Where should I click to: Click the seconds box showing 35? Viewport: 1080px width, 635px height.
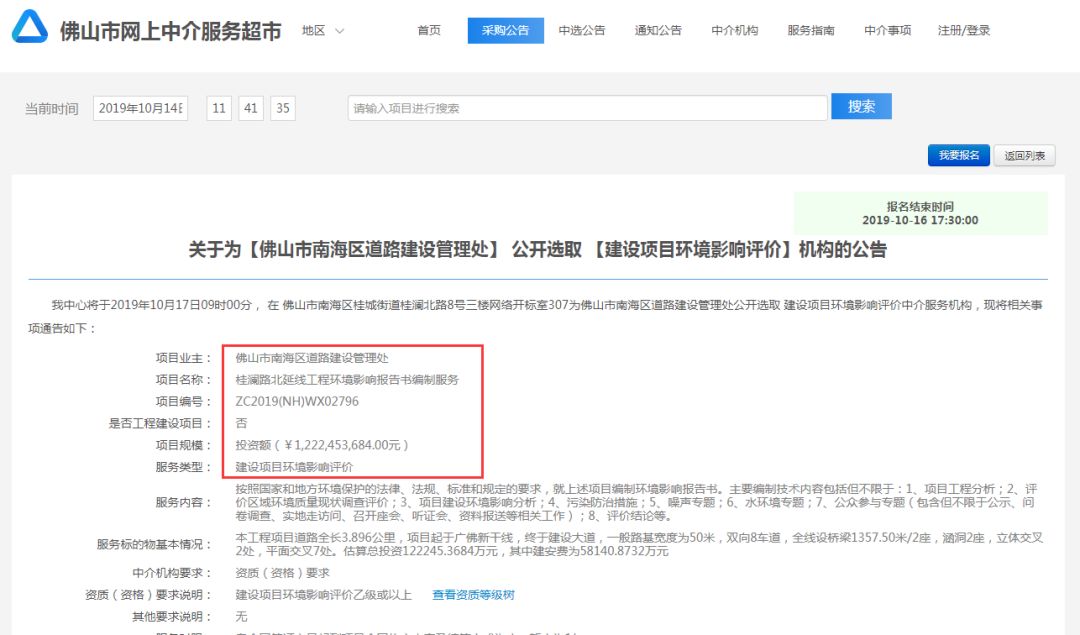pyautogui.click(x=283, y=108)
